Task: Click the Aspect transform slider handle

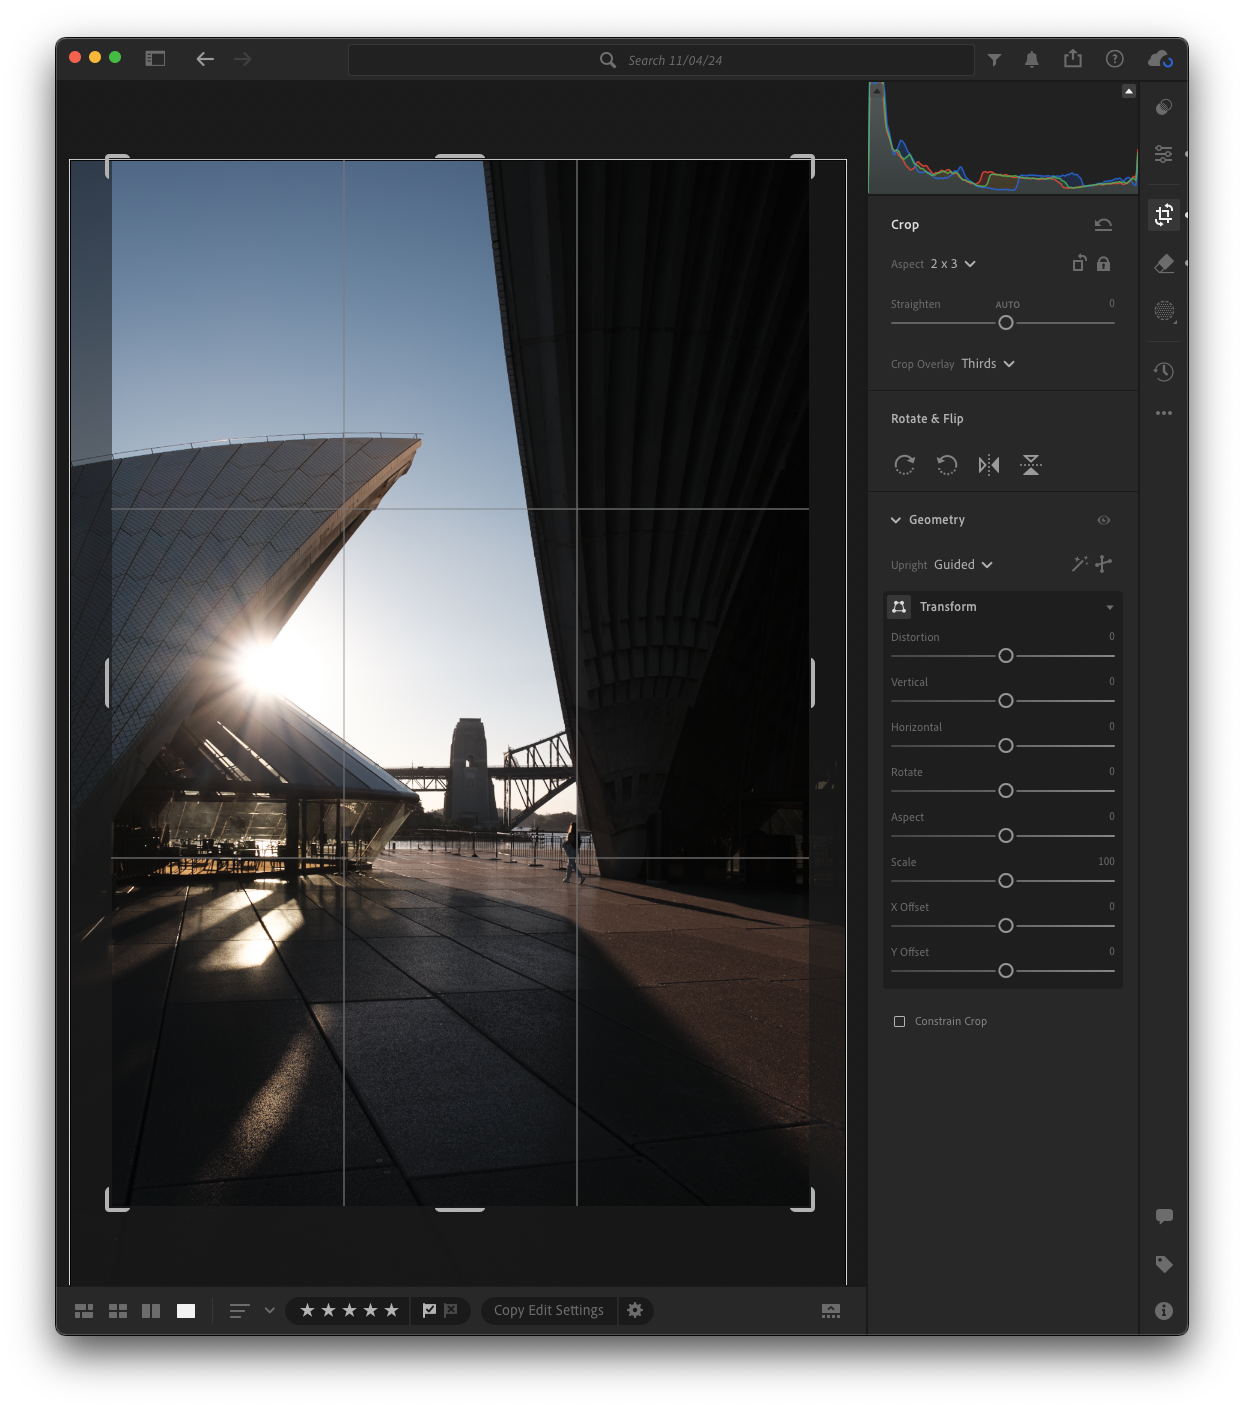Action: (x=1006, y=836)
